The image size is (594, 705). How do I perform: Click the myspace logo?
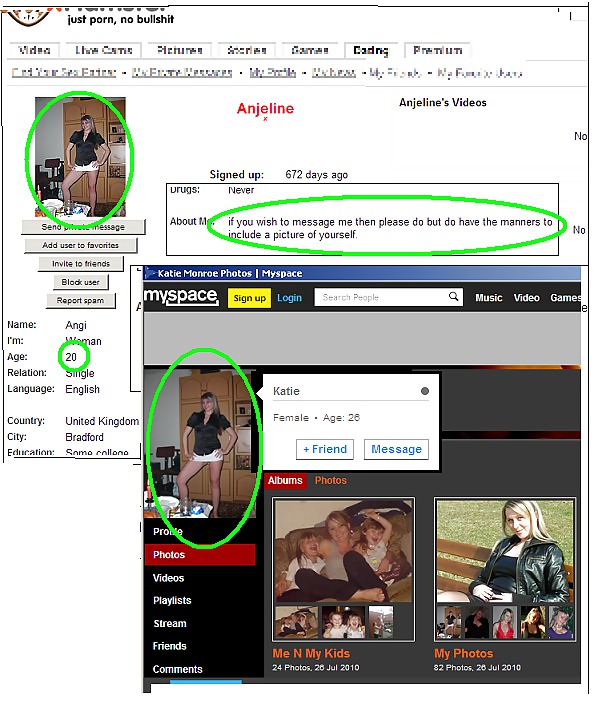coord(181,296)
